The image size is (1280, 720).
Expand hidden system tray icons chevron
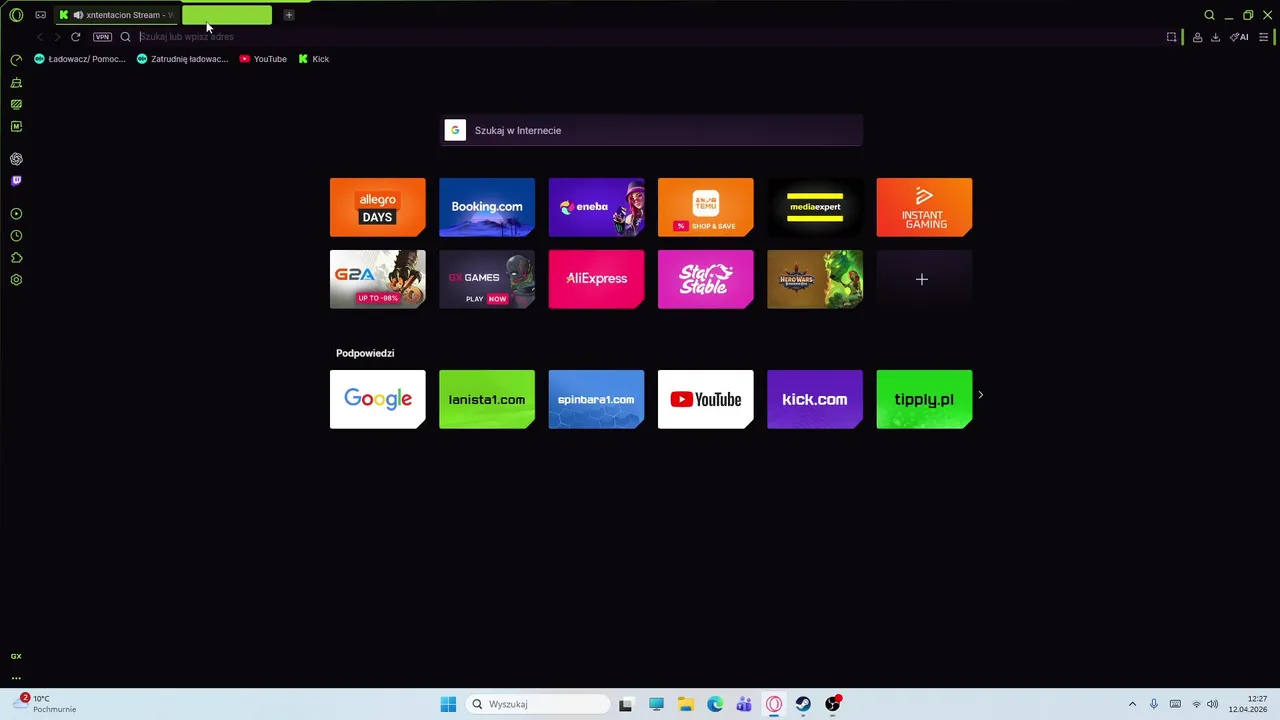(x=1132, y=704)
